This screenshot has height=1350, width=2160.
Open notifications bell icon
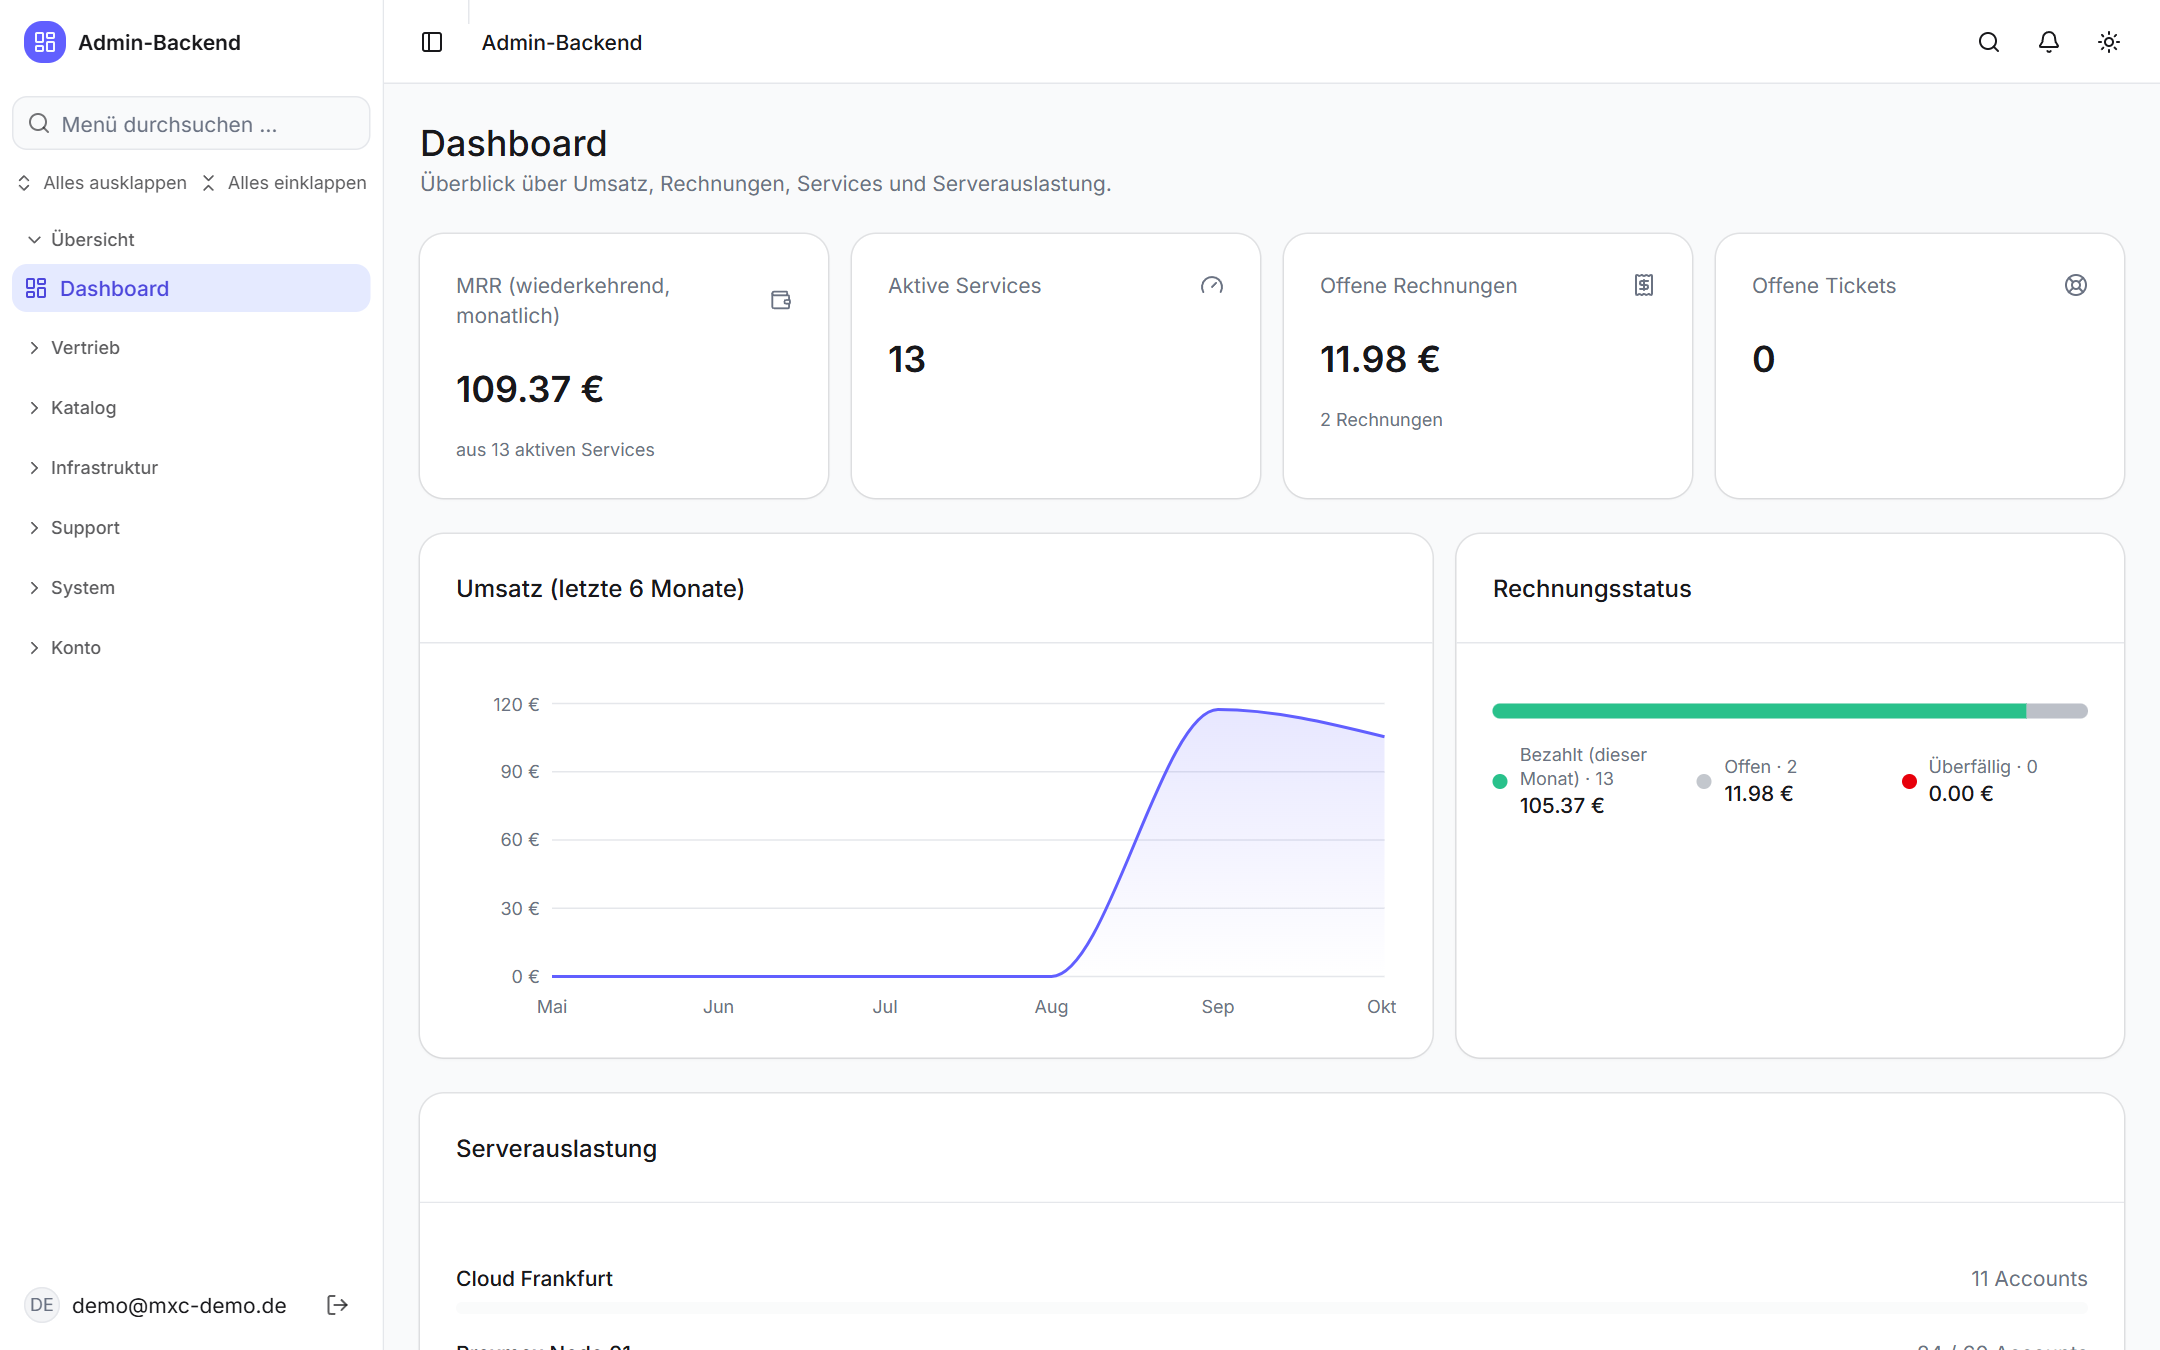2049,42
